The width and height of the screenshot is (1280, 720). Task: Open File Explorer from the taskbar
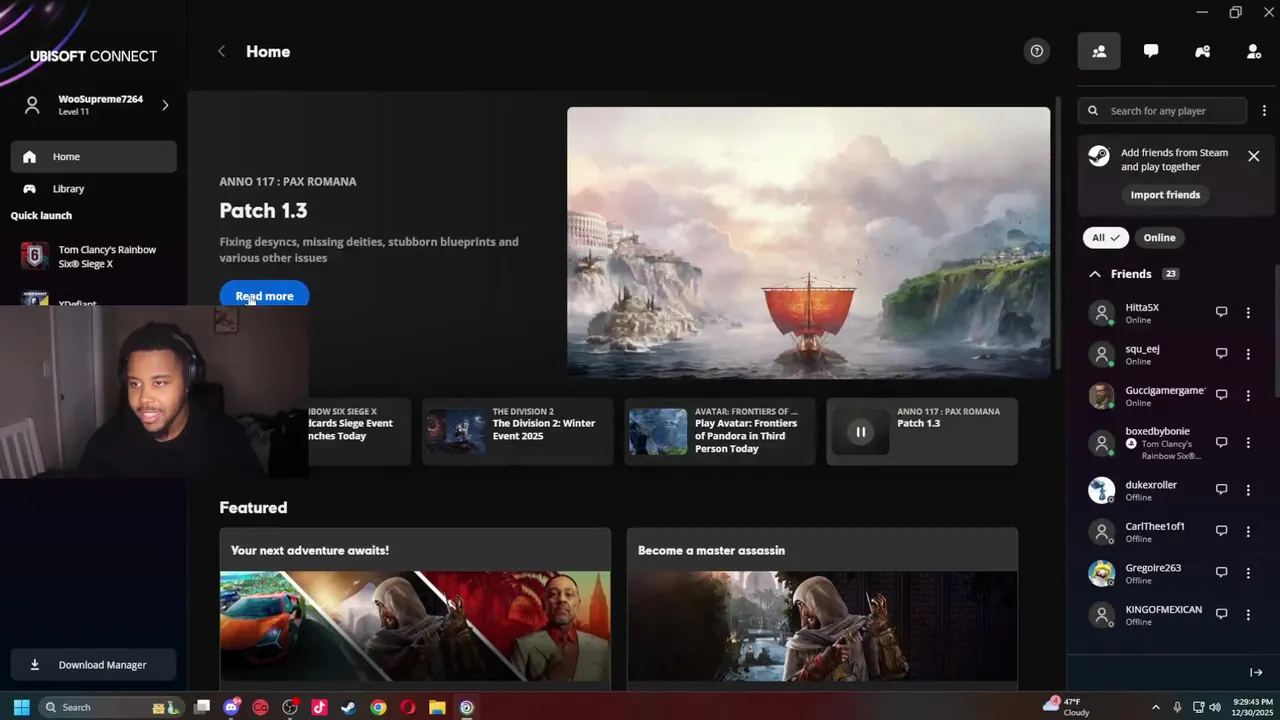click(x=437, y=707)
